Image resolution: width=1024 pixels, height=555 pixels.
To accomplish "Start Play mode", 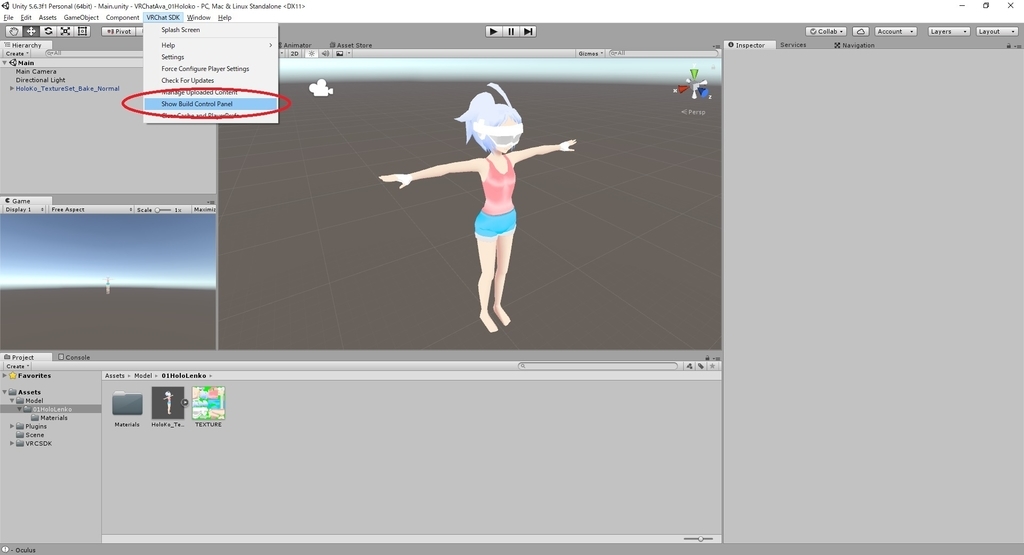I will point(494,31).
